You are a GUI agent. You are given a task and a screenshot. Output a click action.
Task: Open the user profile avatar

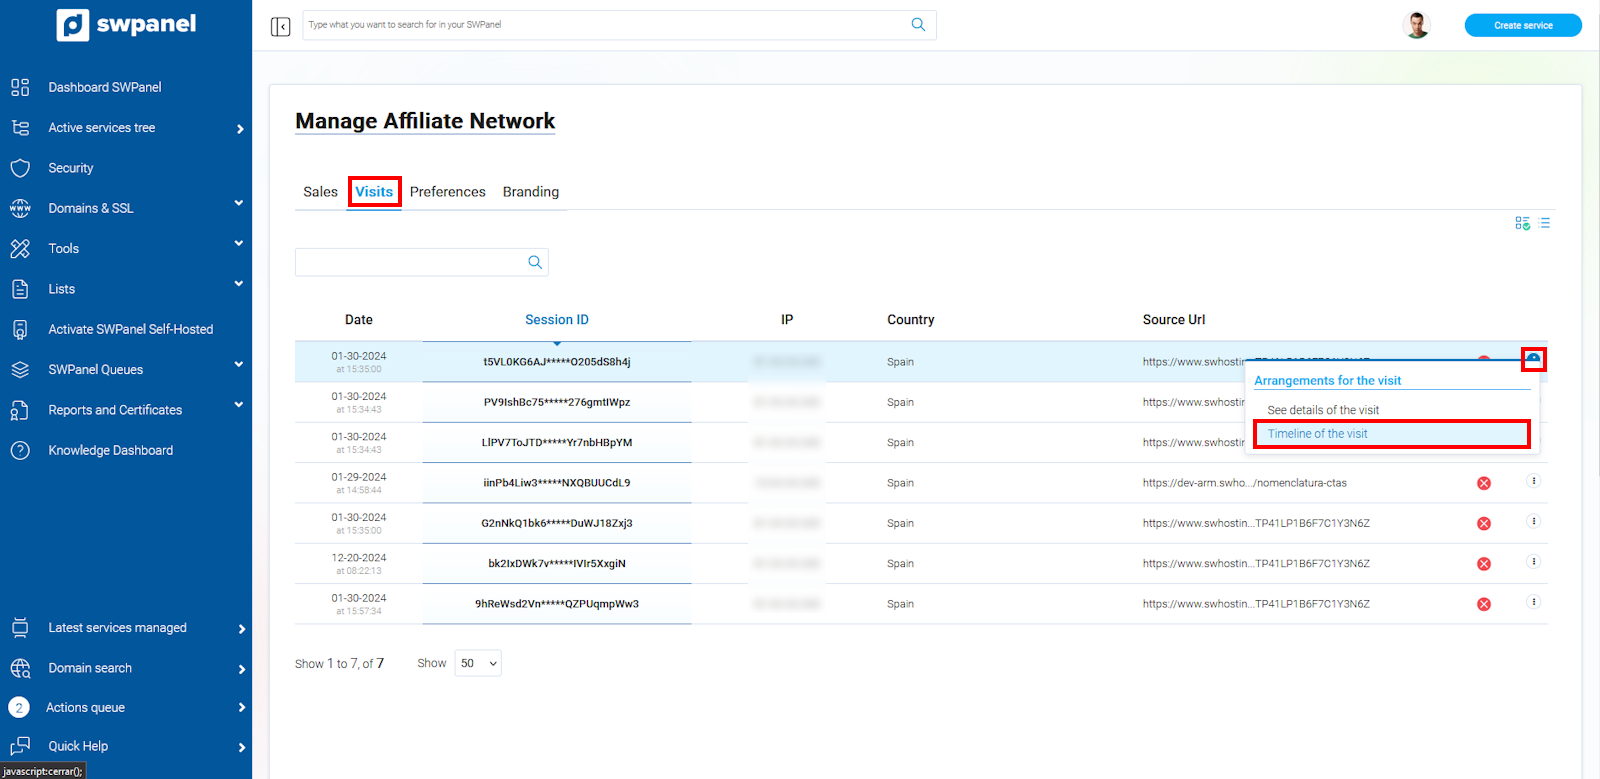click(1416, 25)
